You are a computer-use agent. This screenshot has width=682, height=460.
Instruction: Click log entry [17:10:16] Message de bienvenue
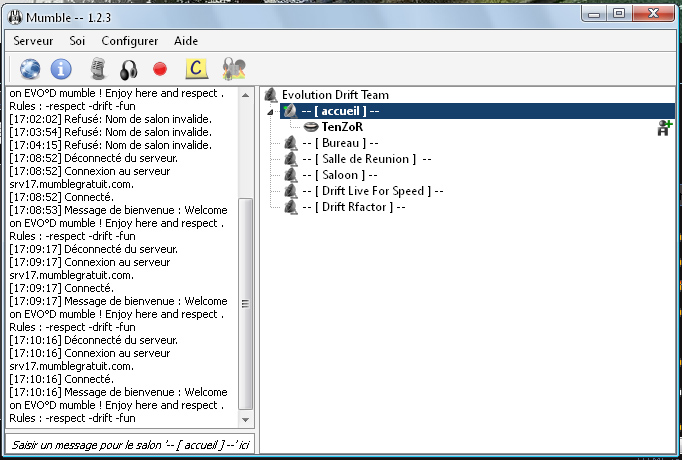(x=118, y=405)
